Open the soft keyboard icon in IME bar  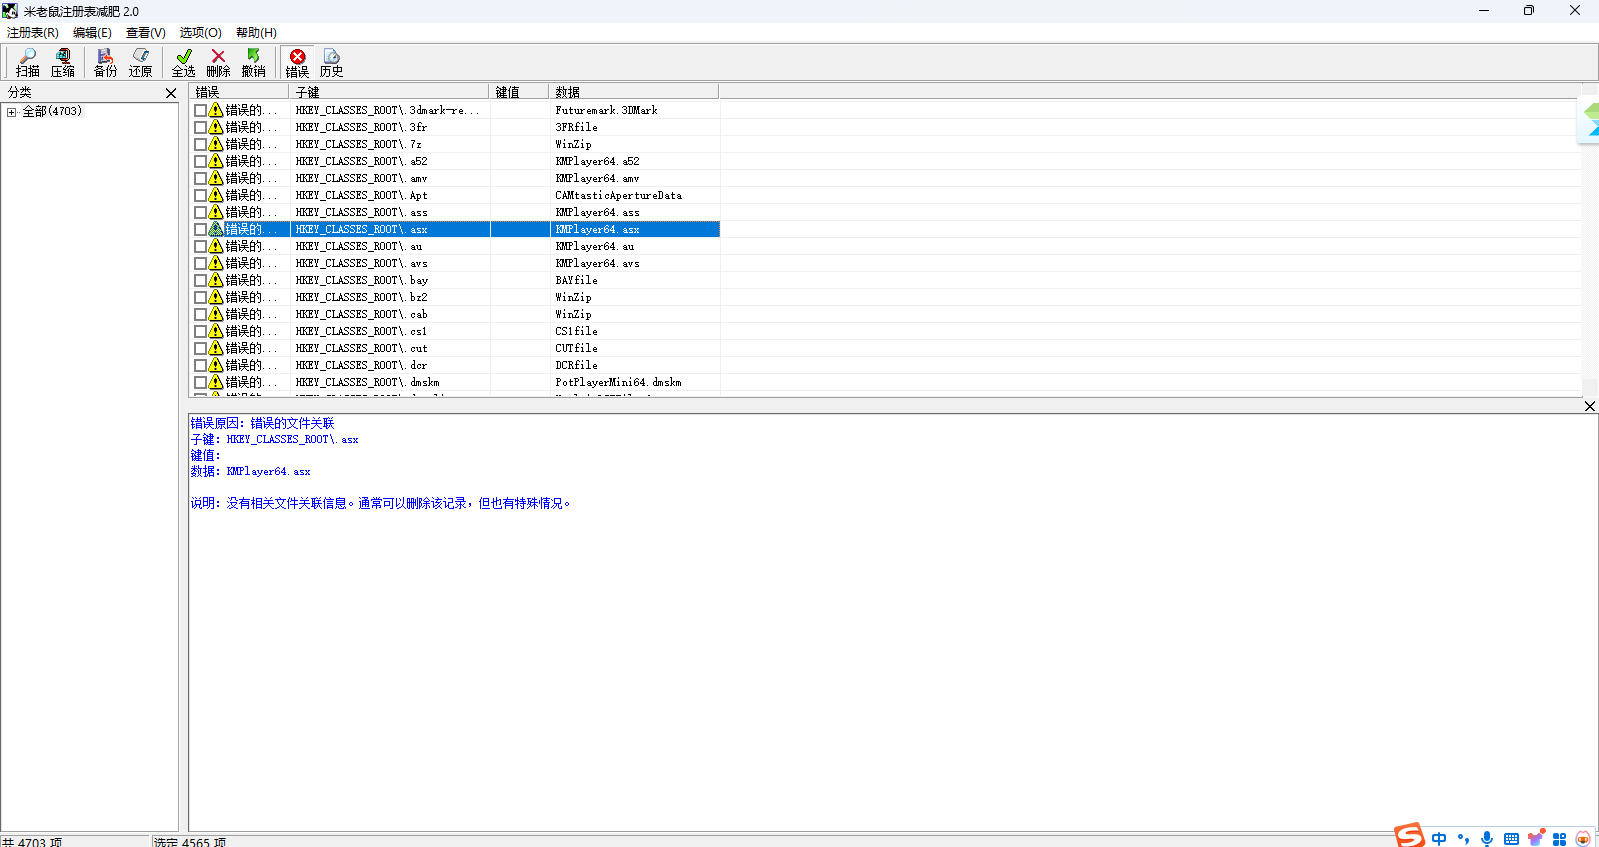tap(1511, 839)
